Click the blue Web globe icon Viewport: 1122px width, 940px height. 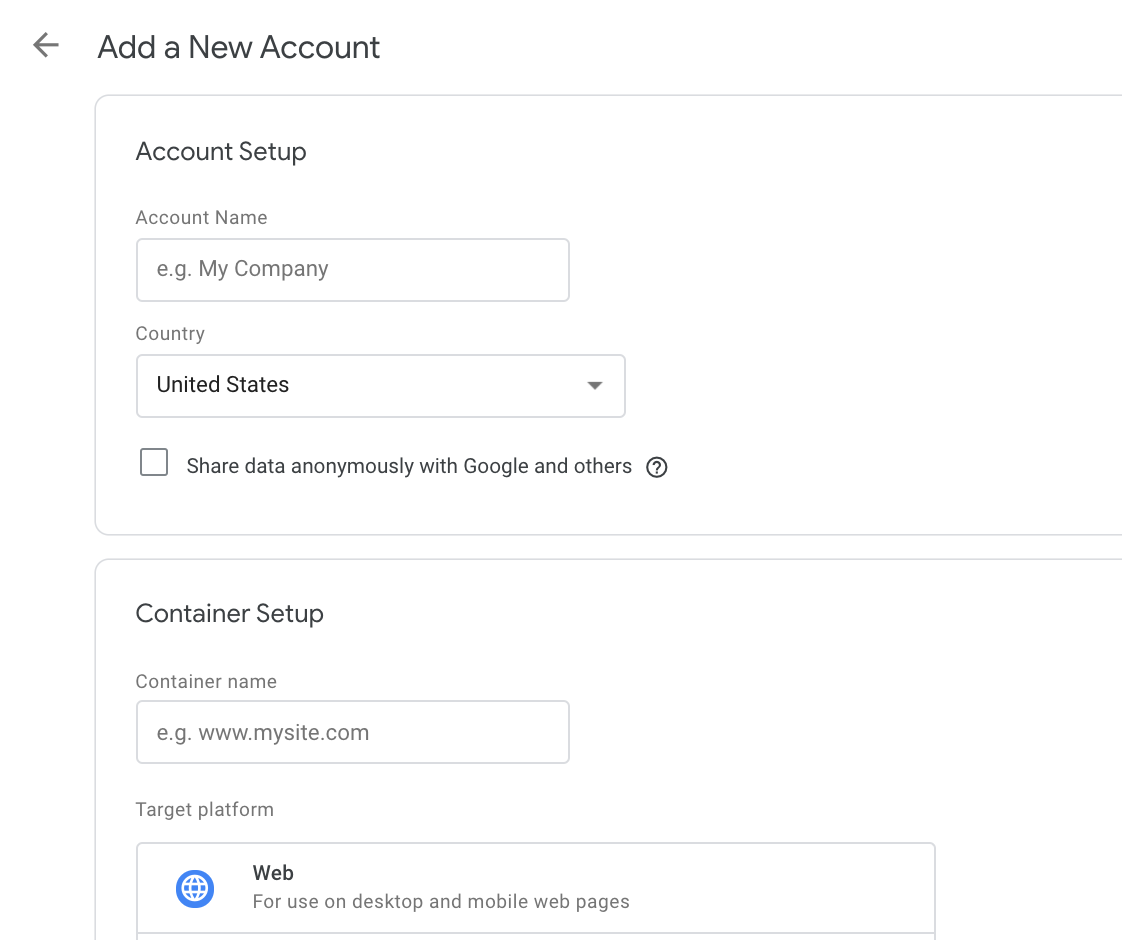[195, 888]
